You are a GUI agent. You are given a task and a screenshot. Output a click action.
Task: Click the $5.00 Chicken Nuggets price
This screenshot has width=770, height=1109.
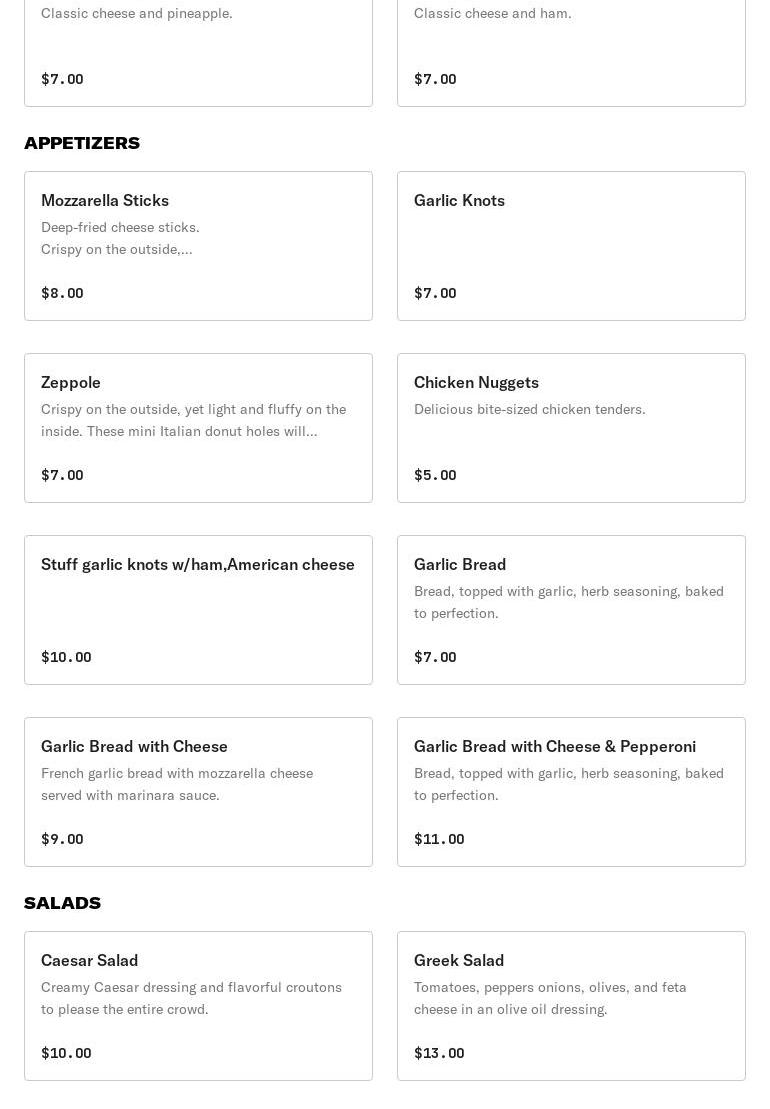tap(435, 475)
